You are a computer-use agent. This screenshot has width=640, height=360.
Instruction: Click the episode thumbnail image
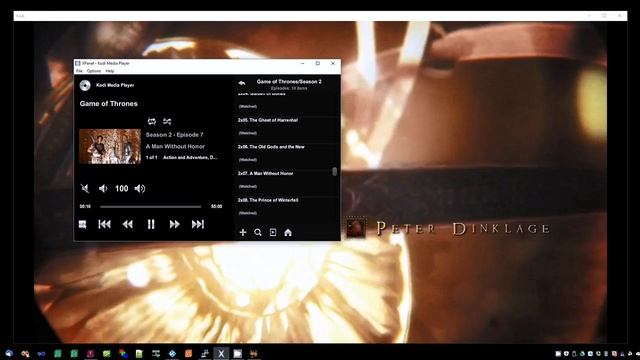[110, 146]
